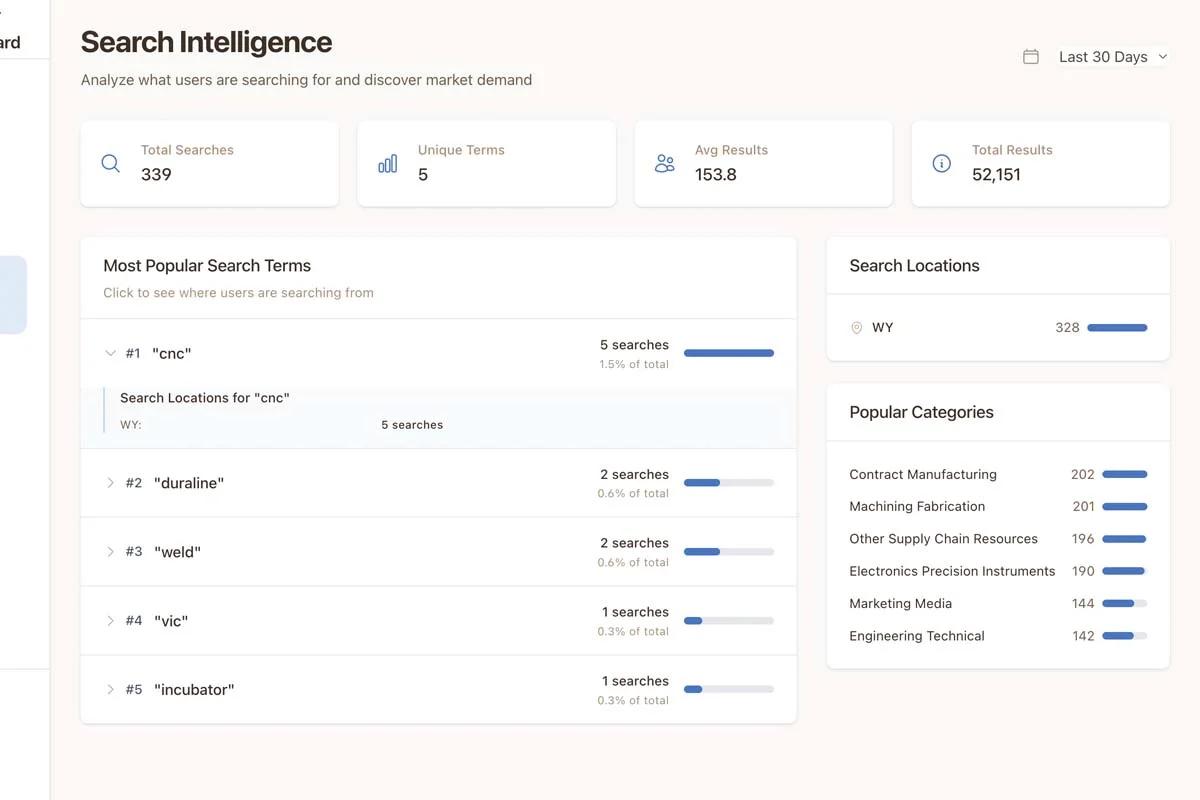This screenshot has width=1200, height=800.
Task: Expand the #2 "duraline" search term
Action: pyautogui.click(x=111, y=483)
